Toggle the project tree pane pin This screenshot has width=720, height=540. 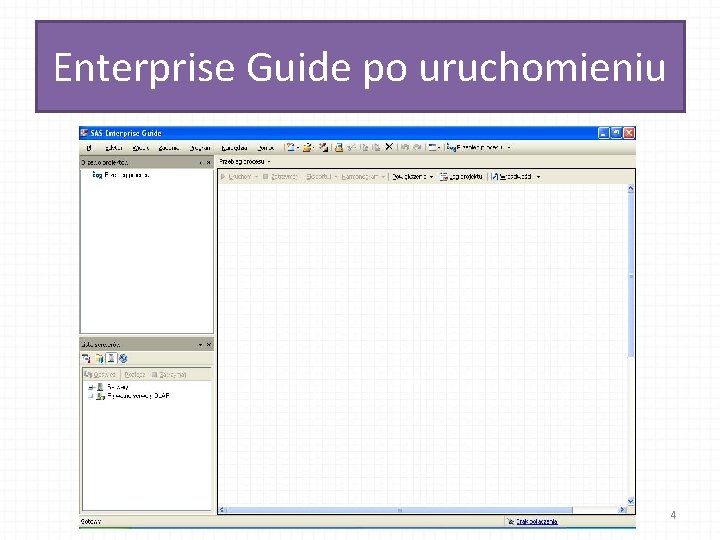click(201, 163)
